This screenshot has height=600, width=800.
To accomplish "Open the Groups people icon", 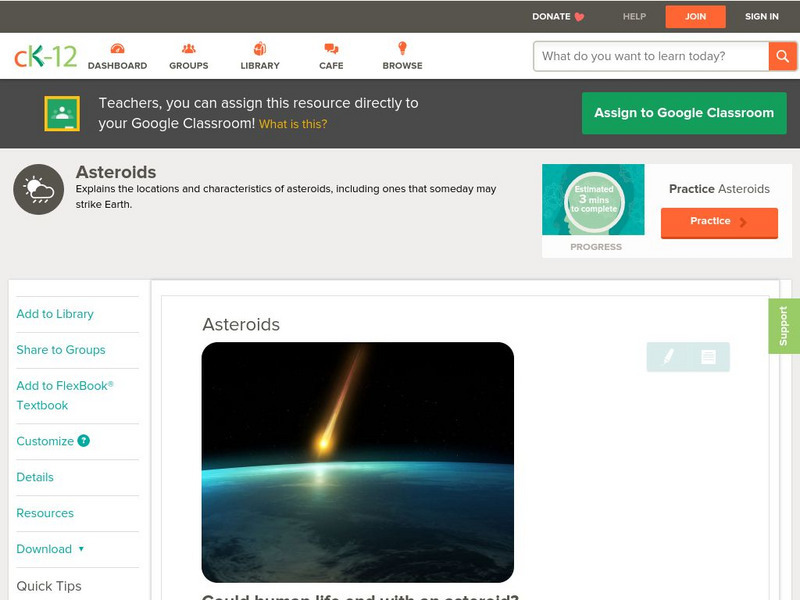I will pos(189,48).
